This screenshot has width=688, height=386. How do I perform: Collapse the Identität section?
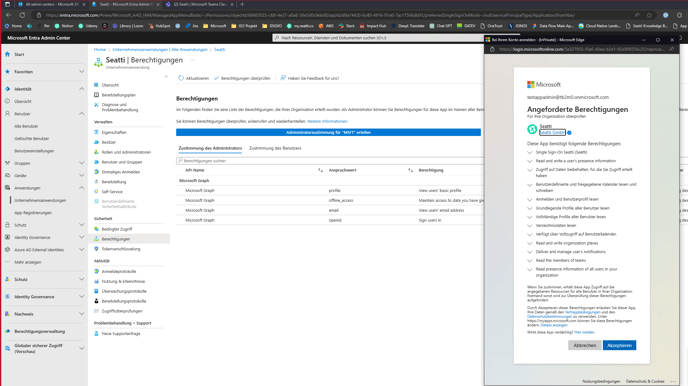pos(82,89)
